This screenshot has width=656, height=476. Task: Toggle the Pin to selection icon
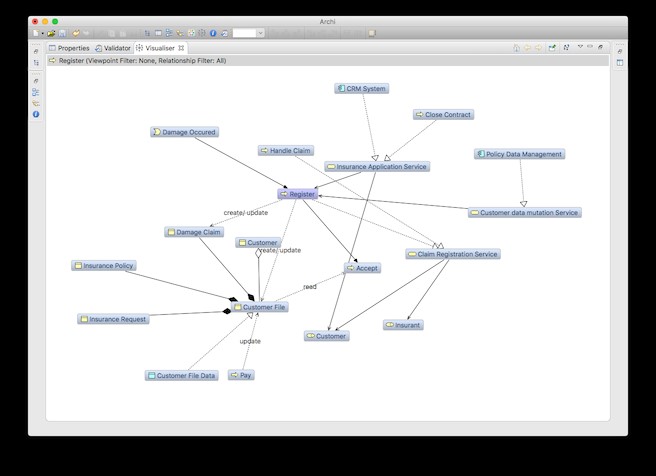[x=552, y=48]
